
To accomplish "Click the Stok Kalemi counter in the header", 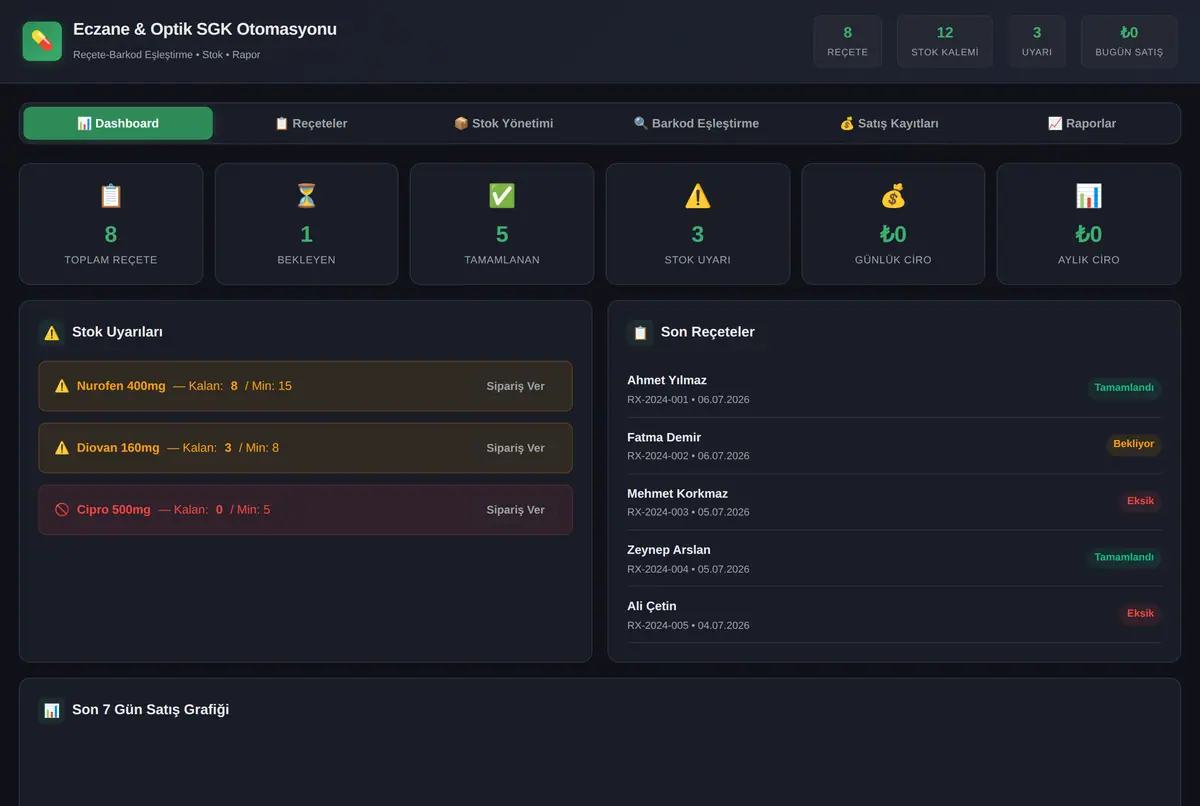I will click(x=945, y=41).
